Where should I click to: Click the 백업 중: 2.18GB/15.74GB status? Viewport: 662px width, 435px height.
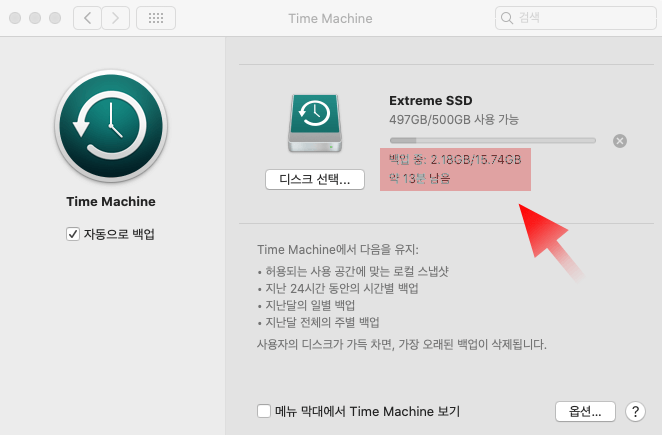click(x=455, y=160)
